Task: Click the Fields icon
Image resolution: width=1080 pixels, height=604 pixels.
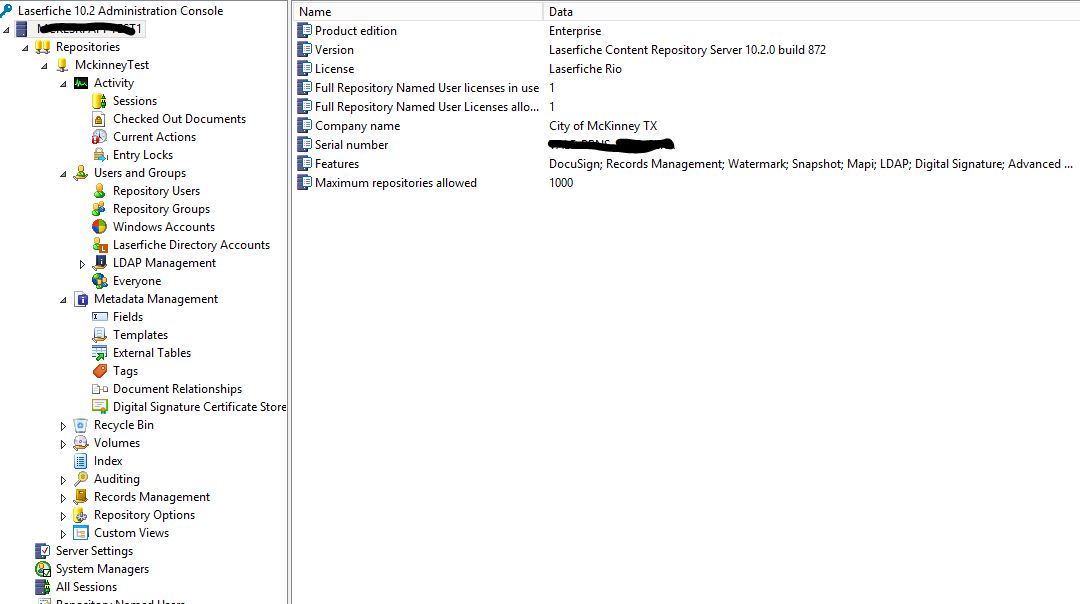Action: pyautogui.click(x=100, y=317)
